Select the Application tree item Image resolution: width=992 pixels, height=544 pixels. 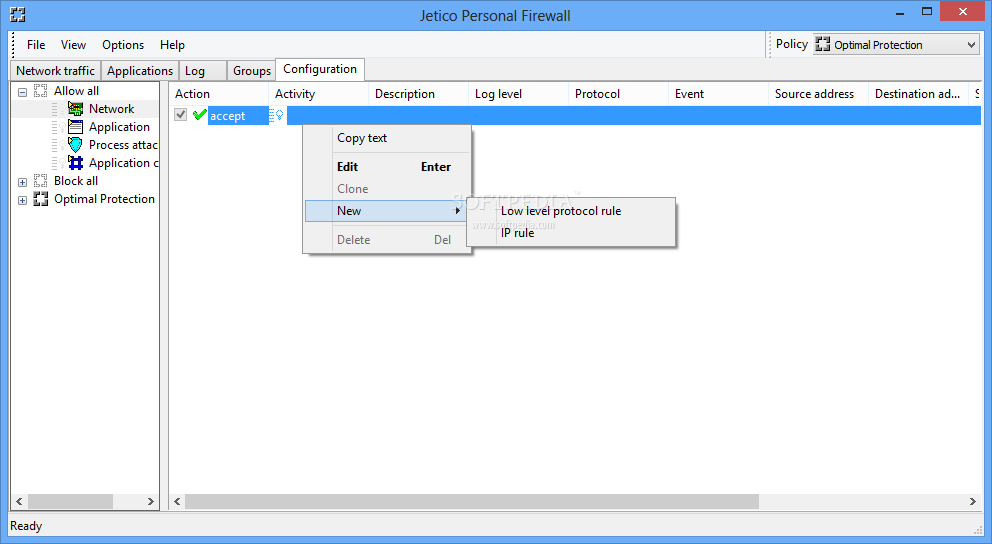tap(120, 127)
